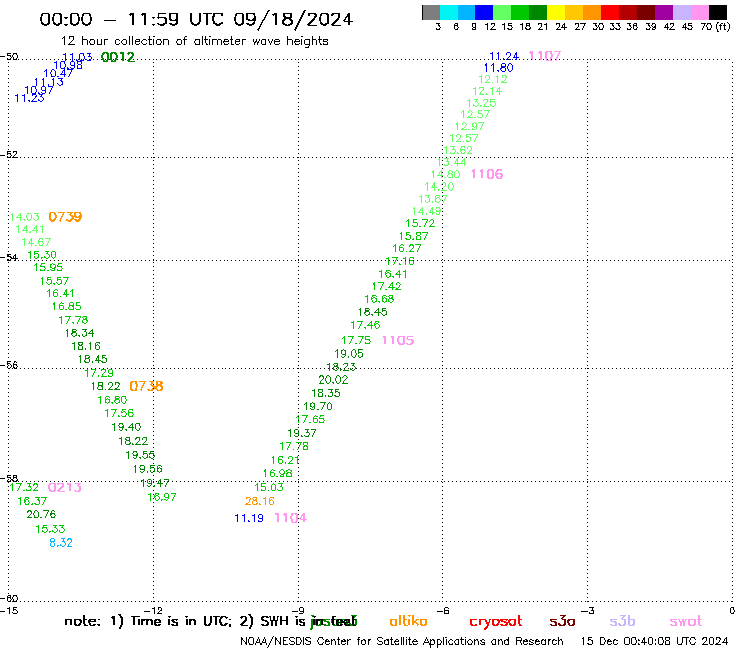Click the '15 Dec 00:40:08 UTC 2024' timestamp

click(x=654, y=642)
